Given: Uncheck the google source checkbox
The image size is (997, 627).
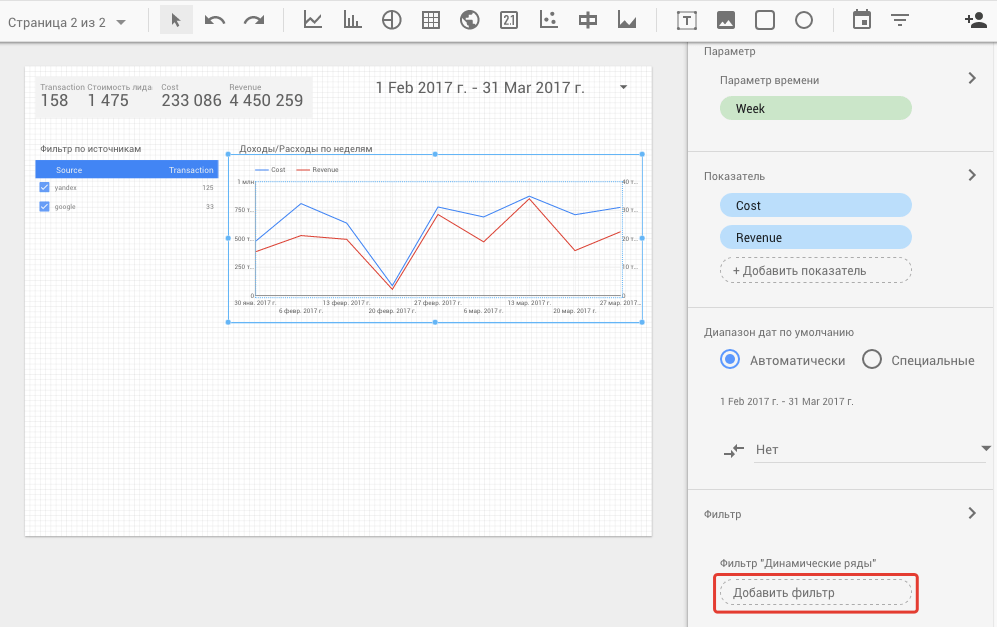Looking at the screenshot, I should [x=44, y=207].
